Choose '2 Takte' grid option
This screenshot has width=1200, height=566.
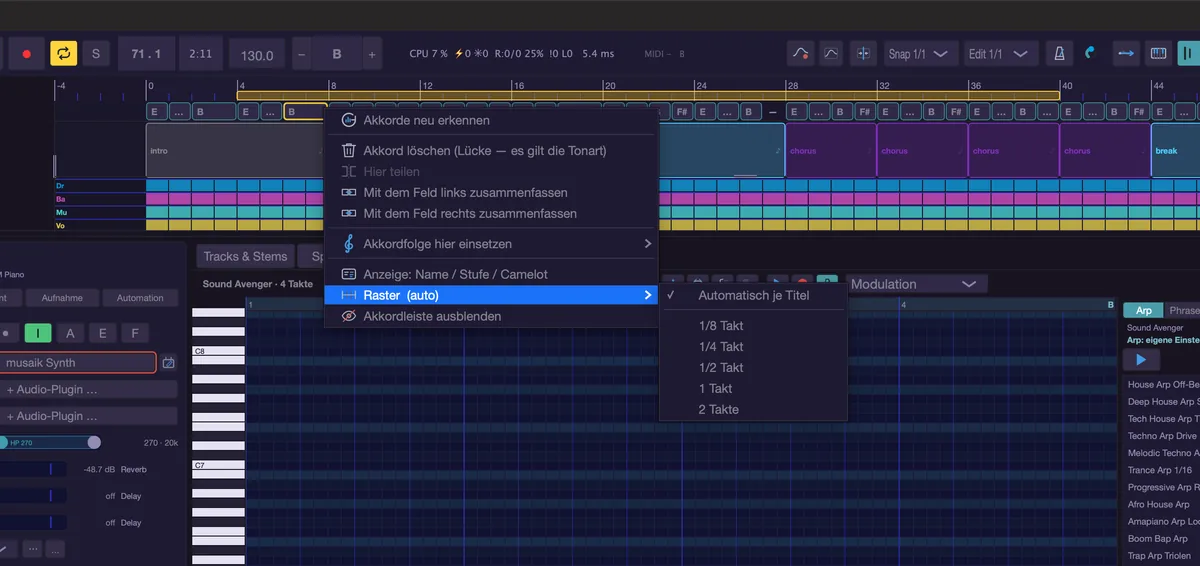[753, 409]
